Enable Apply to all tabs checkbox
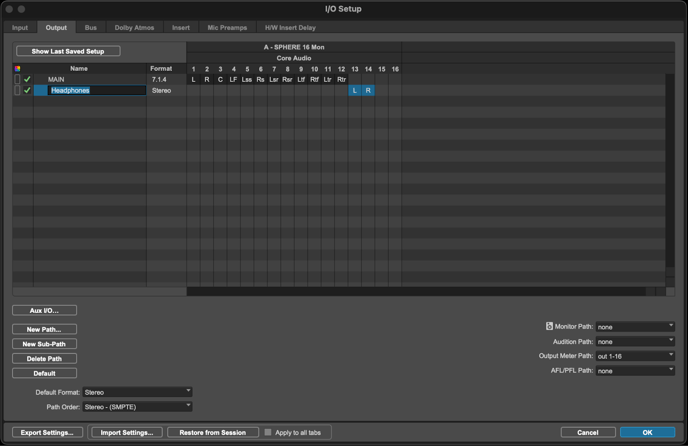This screenshot has height=446, width=688. pyautogui.click(x=268, y=433)
